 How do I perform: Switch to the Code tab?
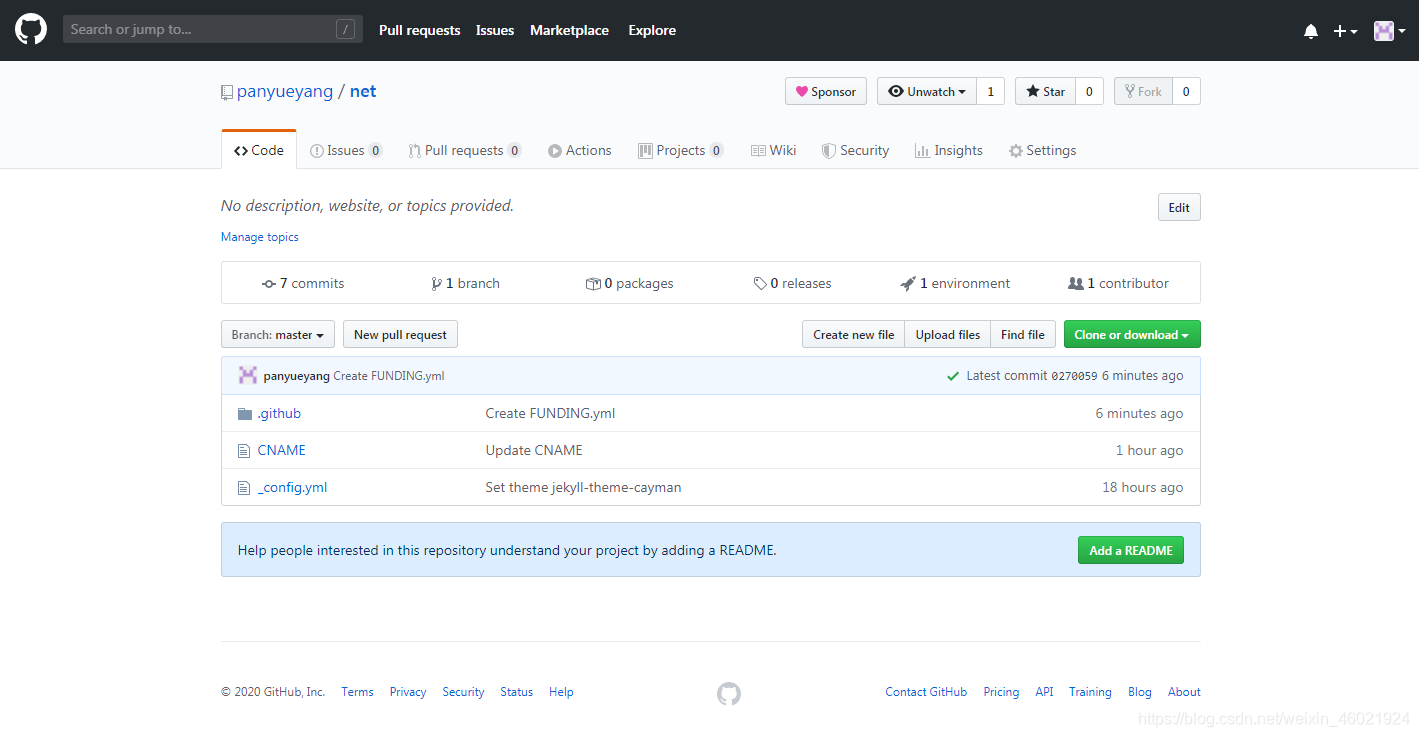[x=259, y=150]
